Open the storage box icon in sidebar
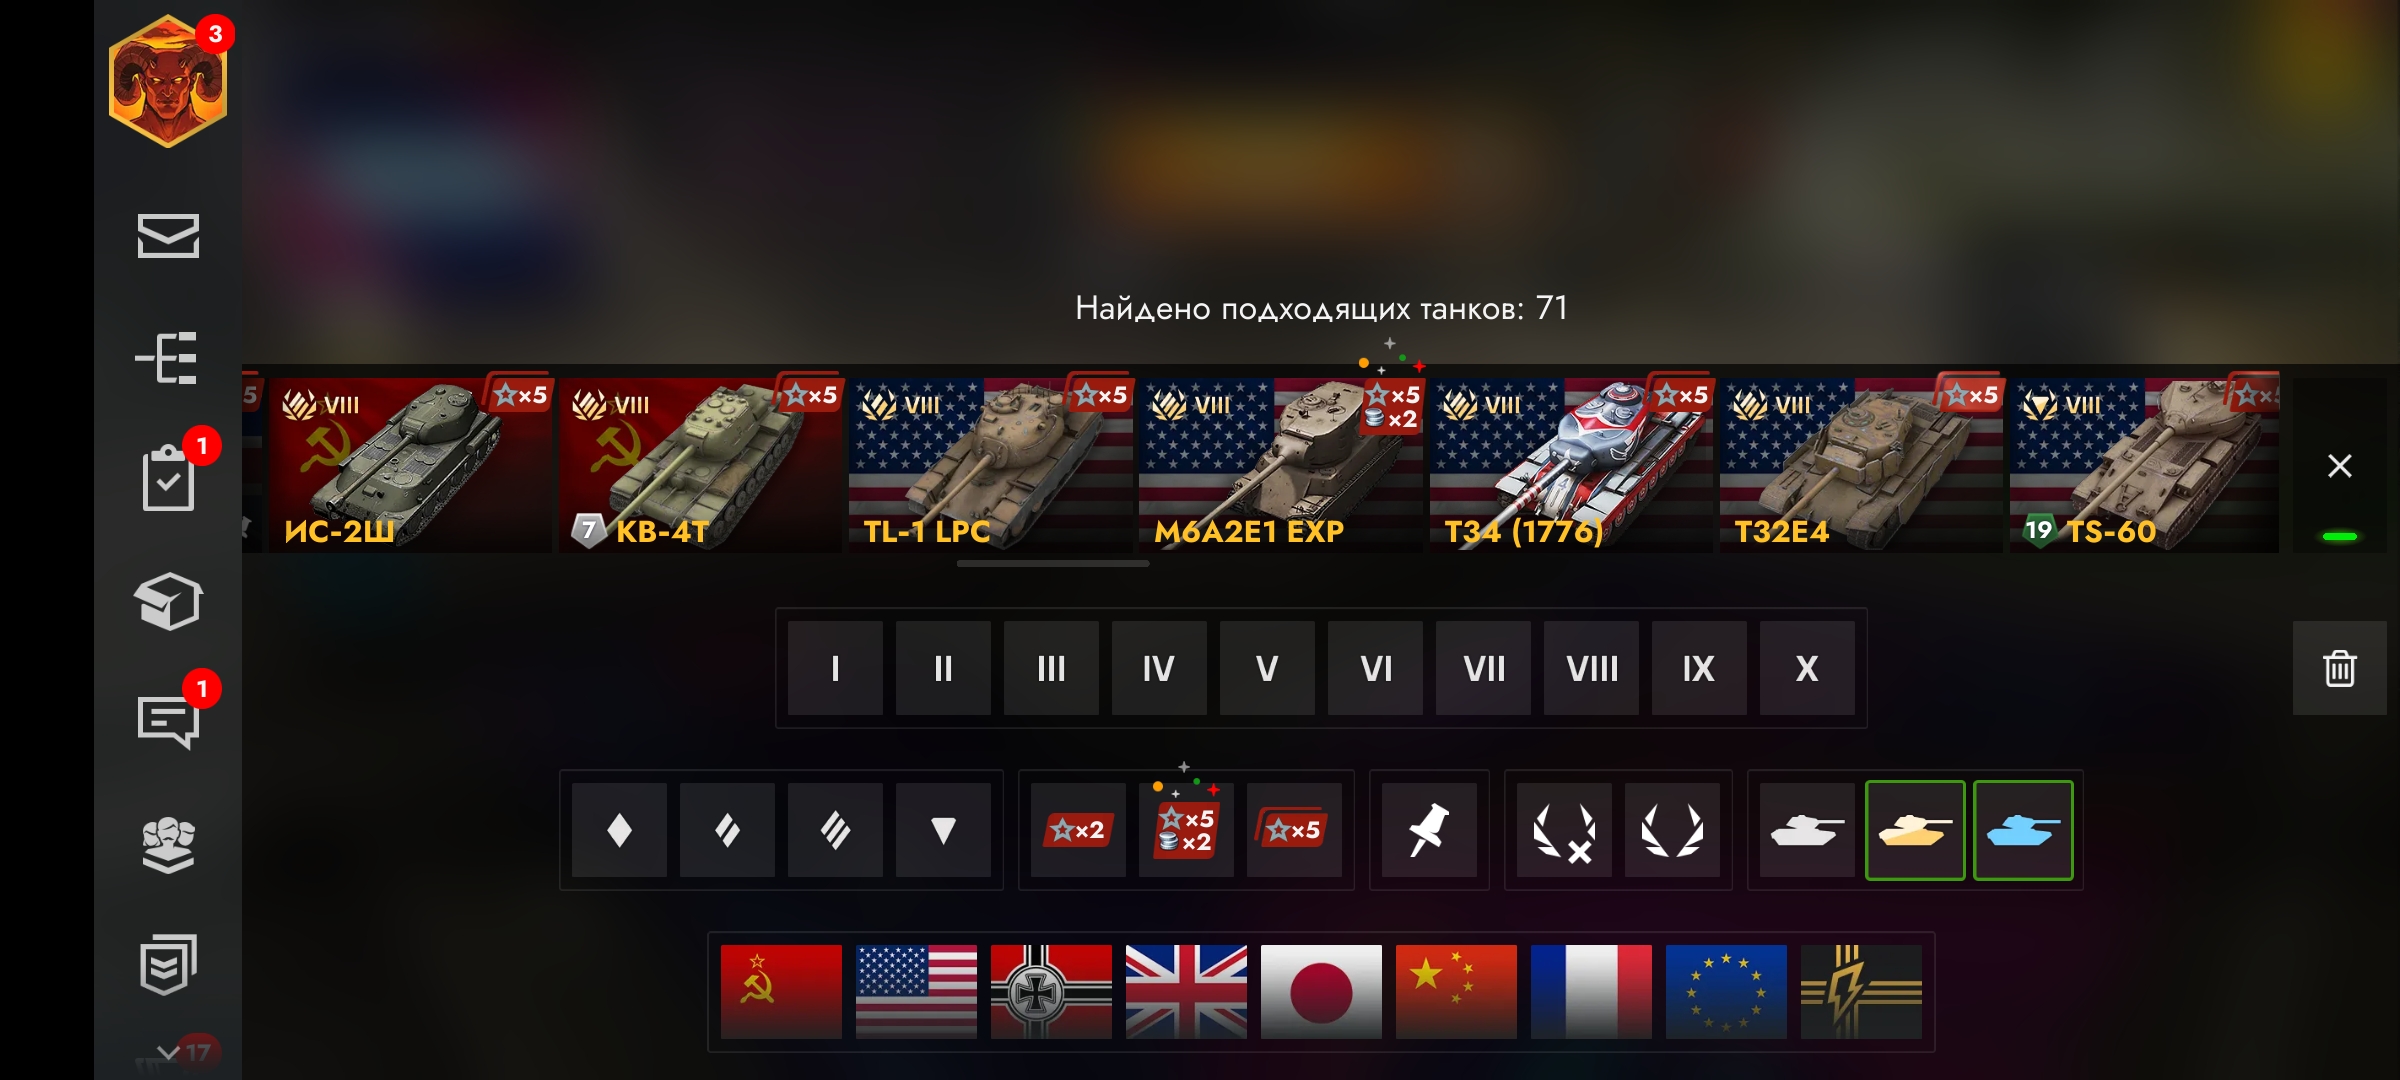Image resolution: width=2400 pixels, height=1080 pixels. (168, 601)
